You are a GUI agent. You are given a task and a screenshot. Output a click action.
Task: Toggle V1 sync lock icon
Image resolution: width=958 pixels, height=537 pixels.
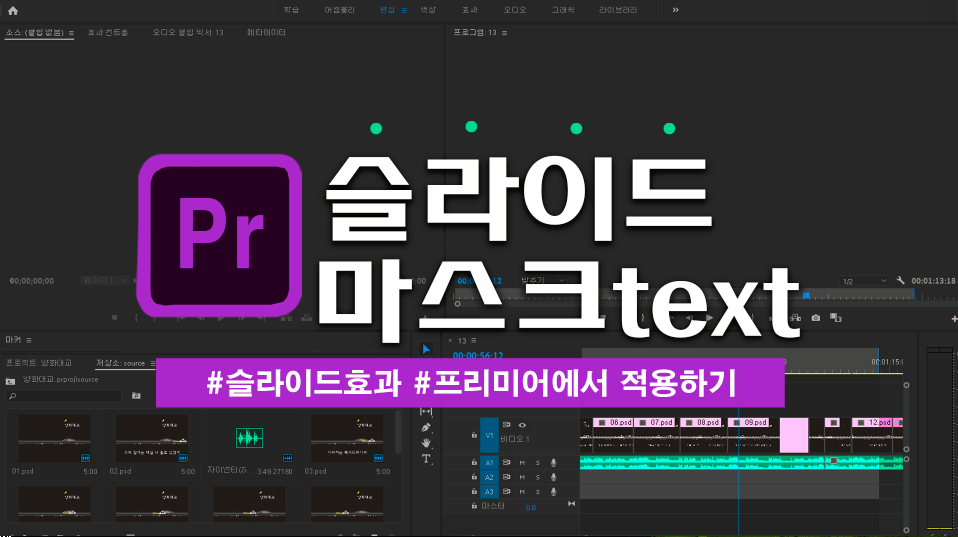(506, 425)
